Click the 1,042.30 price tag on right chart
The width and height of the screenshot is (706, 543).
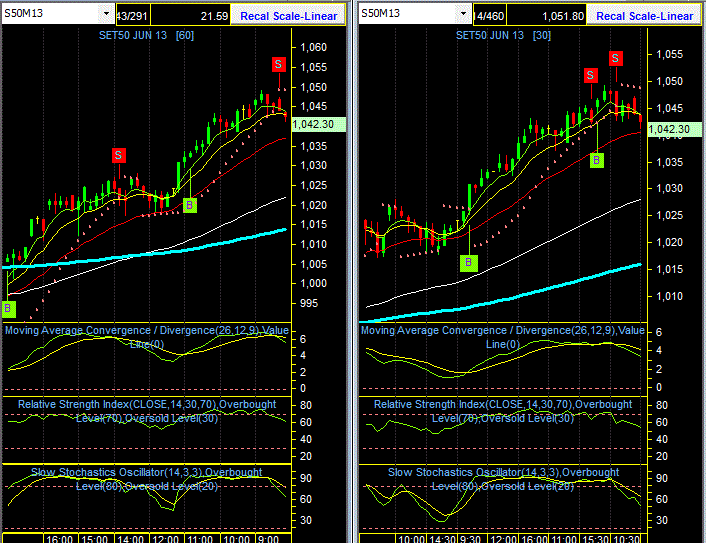(x=674, y=129)
